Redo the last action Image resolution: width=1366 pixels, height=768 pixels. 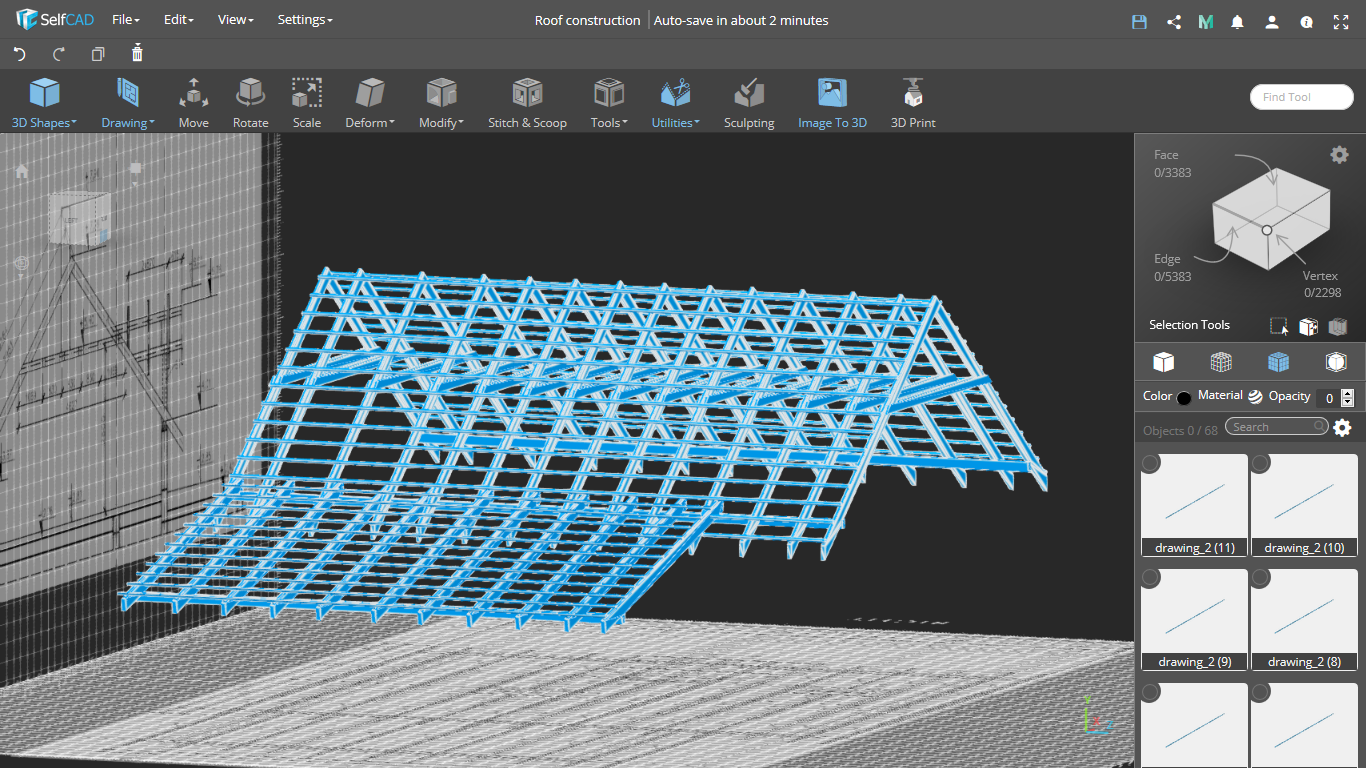tap(59, 54)
